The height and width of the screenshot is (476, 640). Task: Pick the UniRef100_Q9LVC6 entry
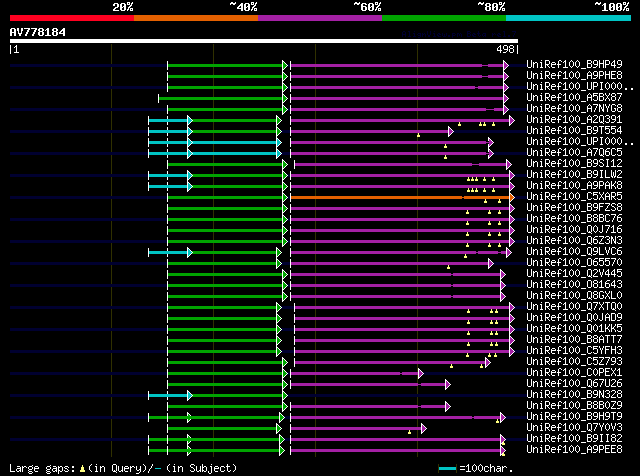click(x=574, y=251)
